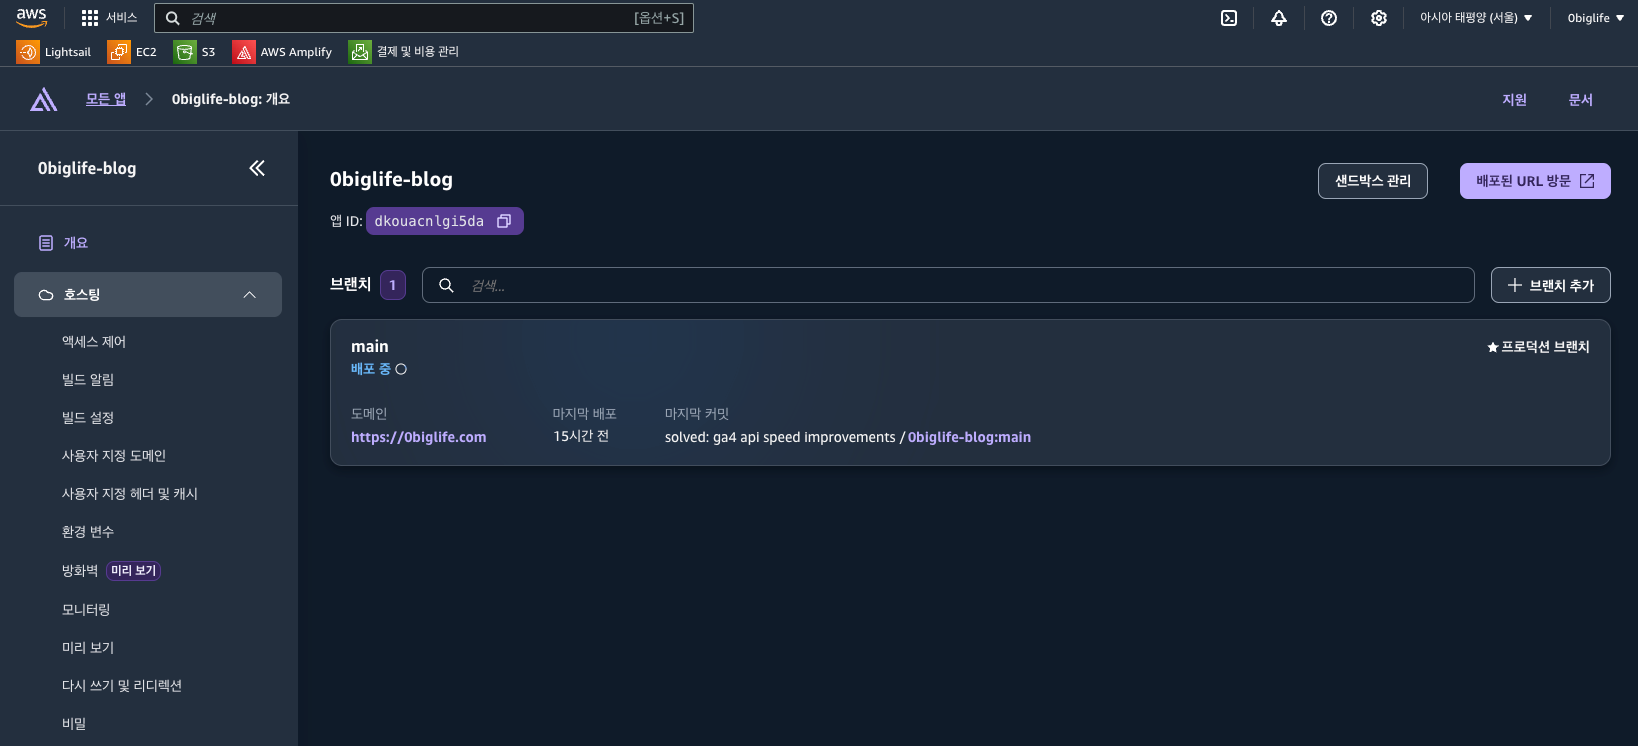Screen dimensions: 1638x746
Task: Open the 지원 link
Action: 1514,100
